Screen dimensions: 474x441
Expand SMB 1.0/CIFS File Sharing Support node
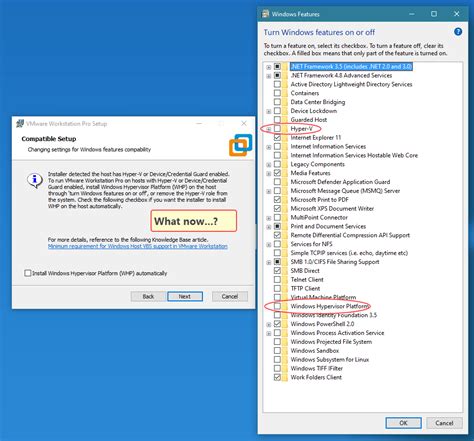[269, 262]
